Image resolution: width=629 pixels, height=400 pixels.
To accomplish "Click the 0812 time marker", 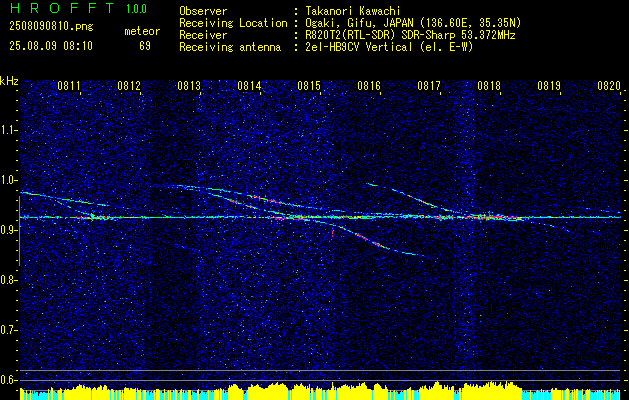I will [x=129, y=85].
